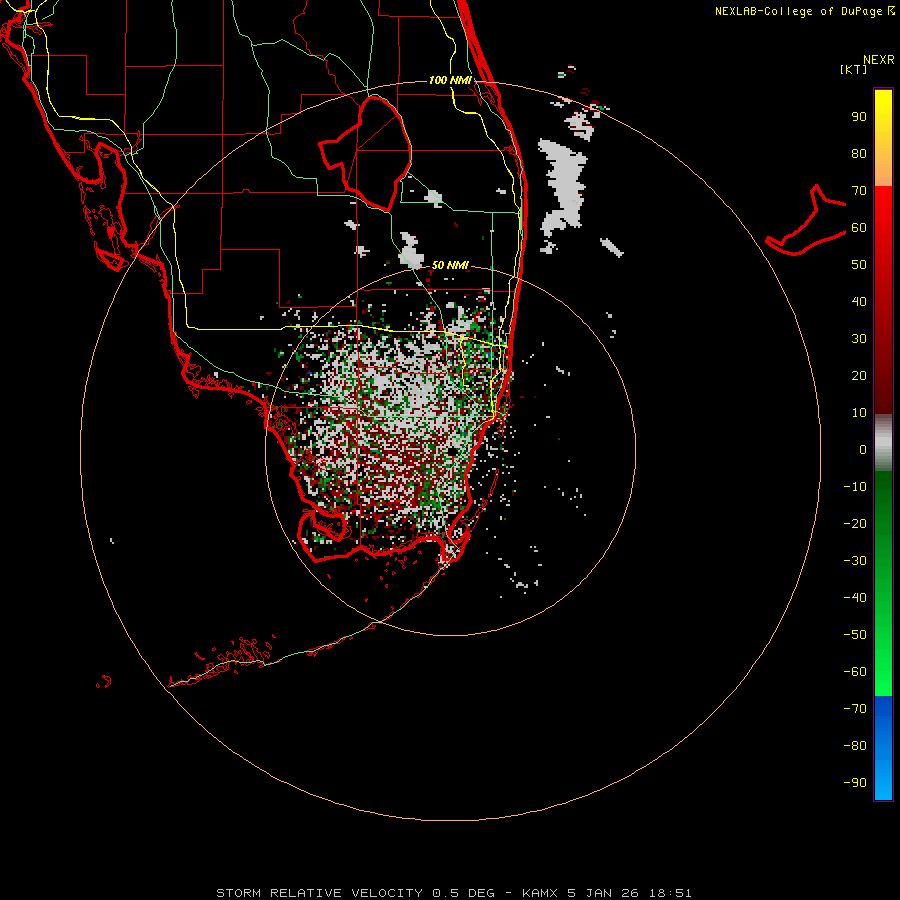Click the -40 value on the velocity scale
Screen dimensions: 900x900
coord(855,598)
